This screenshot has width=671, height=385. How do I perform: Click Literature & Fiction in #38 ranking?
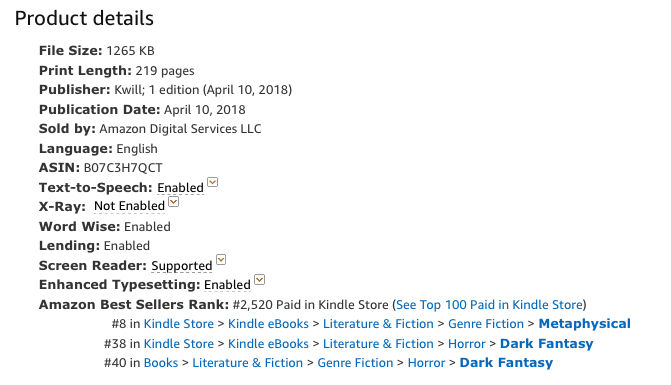click(378, 344)
